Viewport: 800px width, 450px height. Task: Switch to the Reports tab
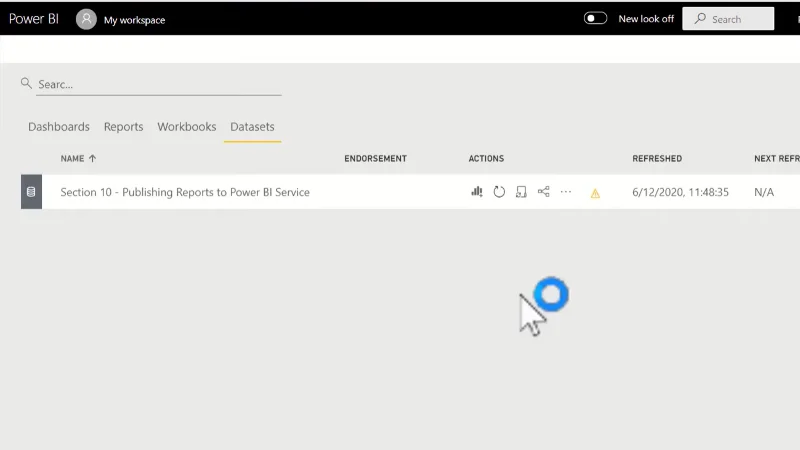coord(123,127)
